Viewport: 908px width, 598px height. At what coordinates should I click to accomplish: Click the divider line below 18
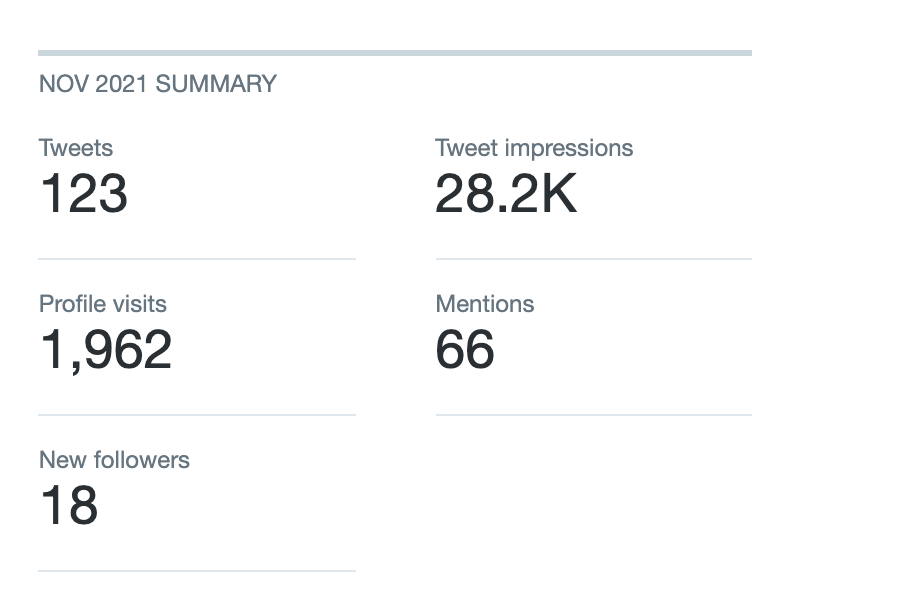tap(197, 571)
